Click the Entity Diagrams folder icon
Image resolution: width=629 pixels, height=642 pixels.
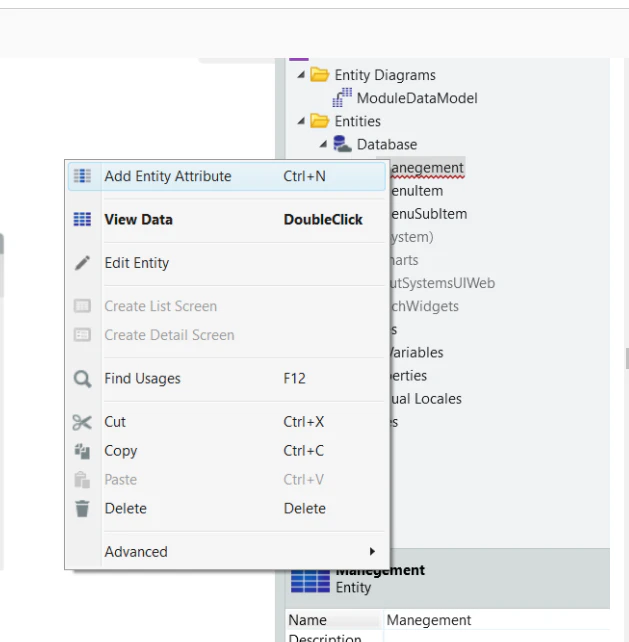[319, 75]
